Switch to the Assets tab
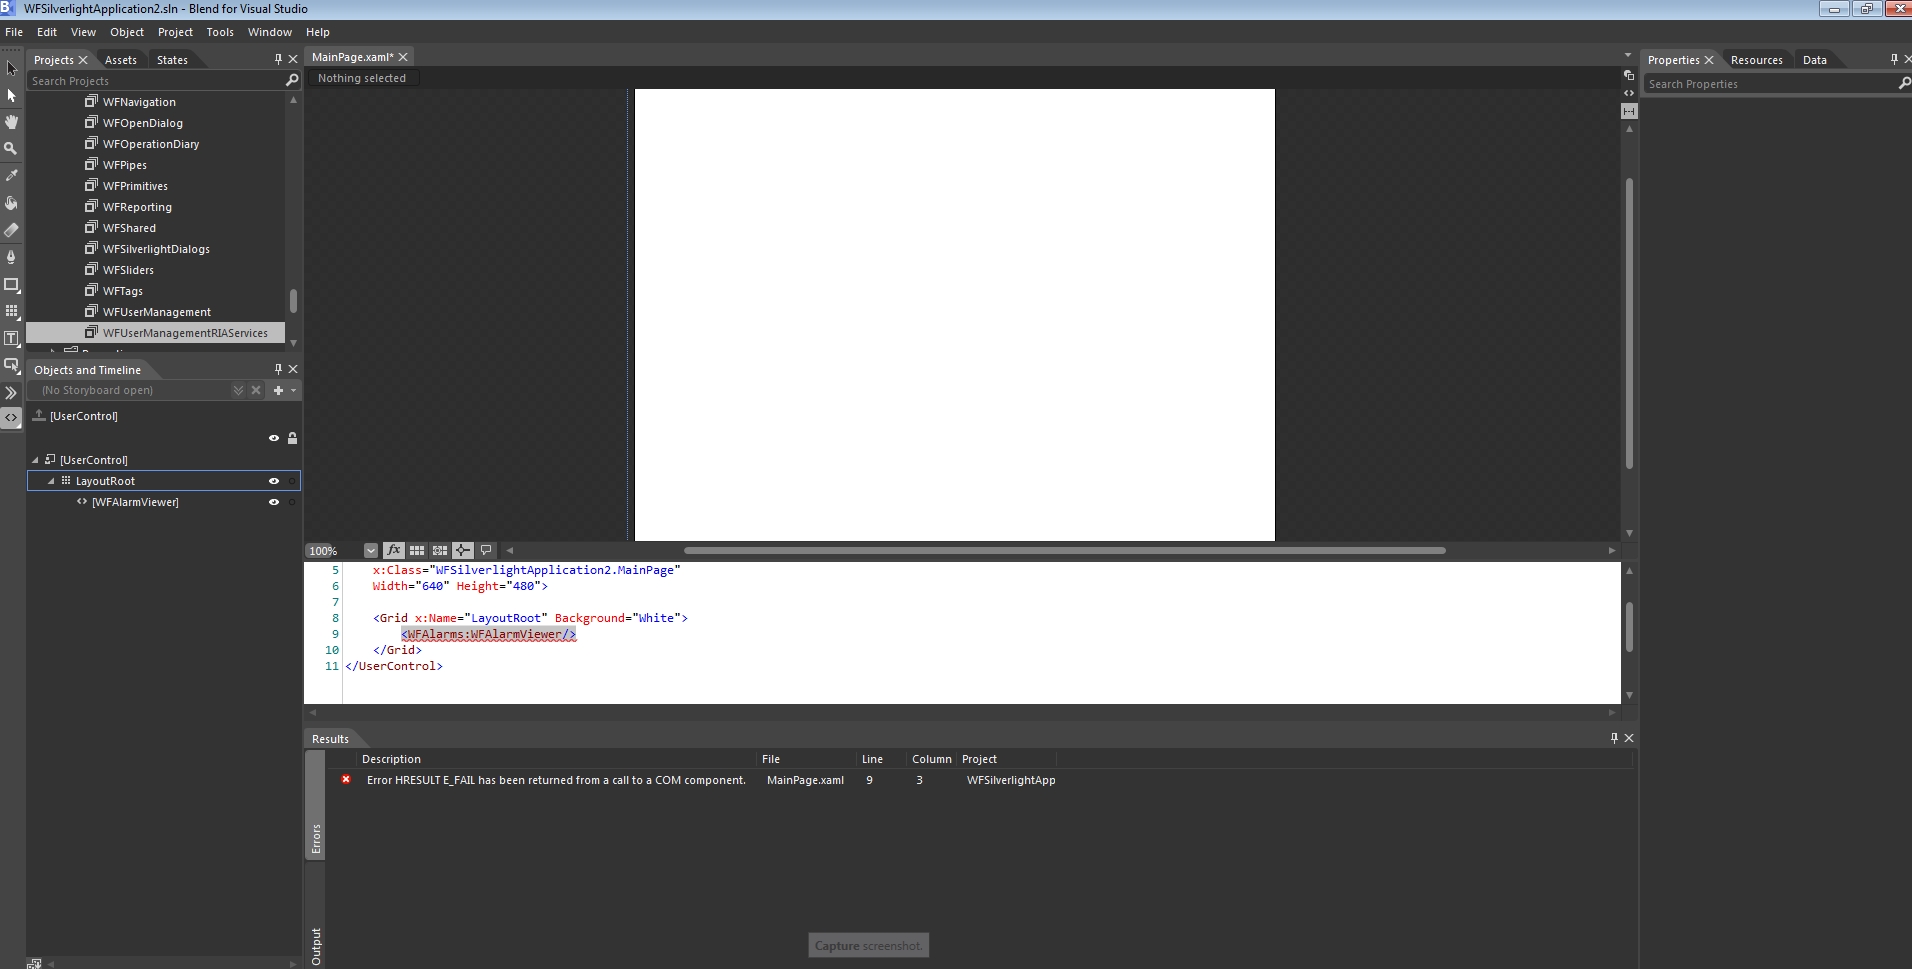 (x=120, y=59)
